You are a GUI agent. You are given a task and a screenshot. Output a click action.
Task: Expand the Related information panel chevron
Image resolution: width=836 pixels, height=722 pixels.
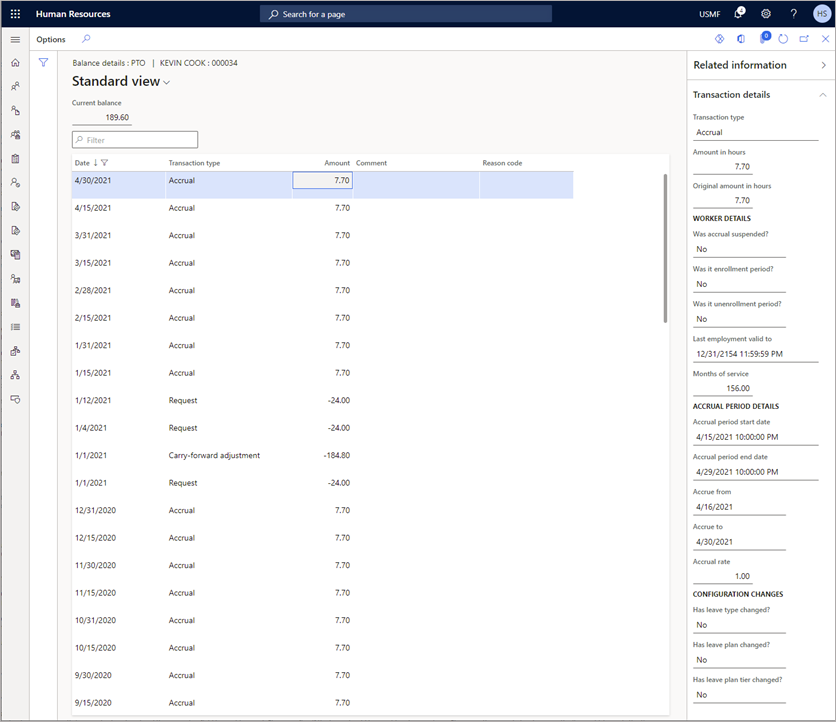[x=822, y=64]
